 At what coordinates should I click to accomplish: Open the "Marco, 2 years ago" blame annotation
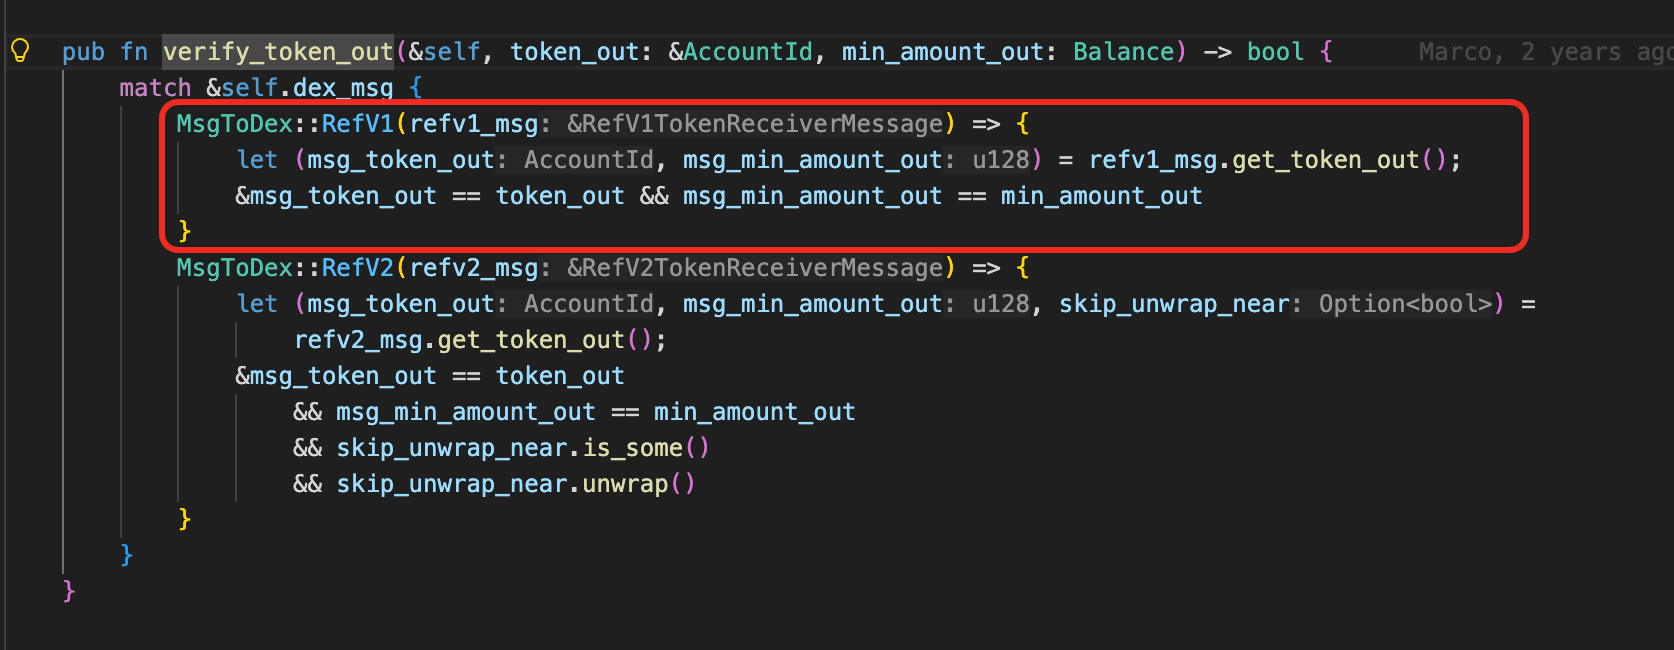1544,52
